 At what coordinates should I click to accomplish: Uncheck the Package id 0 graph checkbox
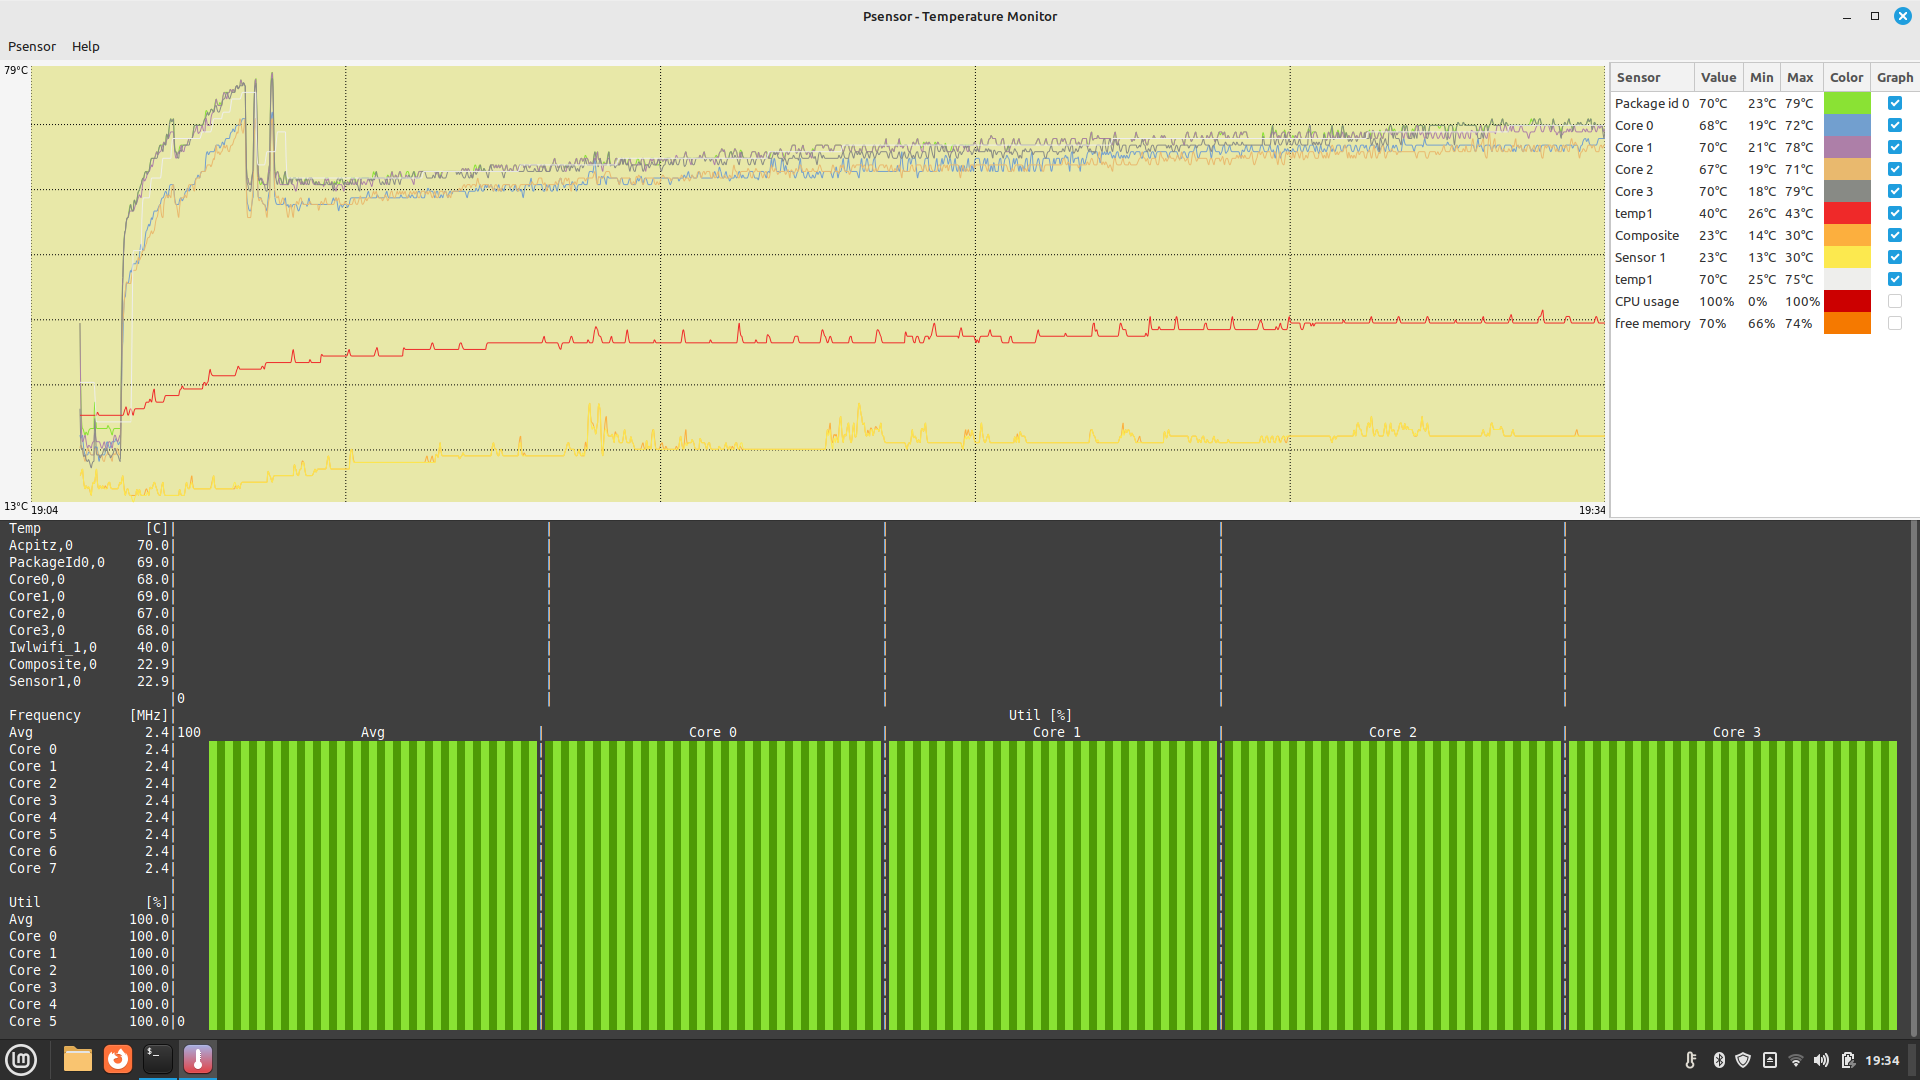click(x=1894, y=103)
